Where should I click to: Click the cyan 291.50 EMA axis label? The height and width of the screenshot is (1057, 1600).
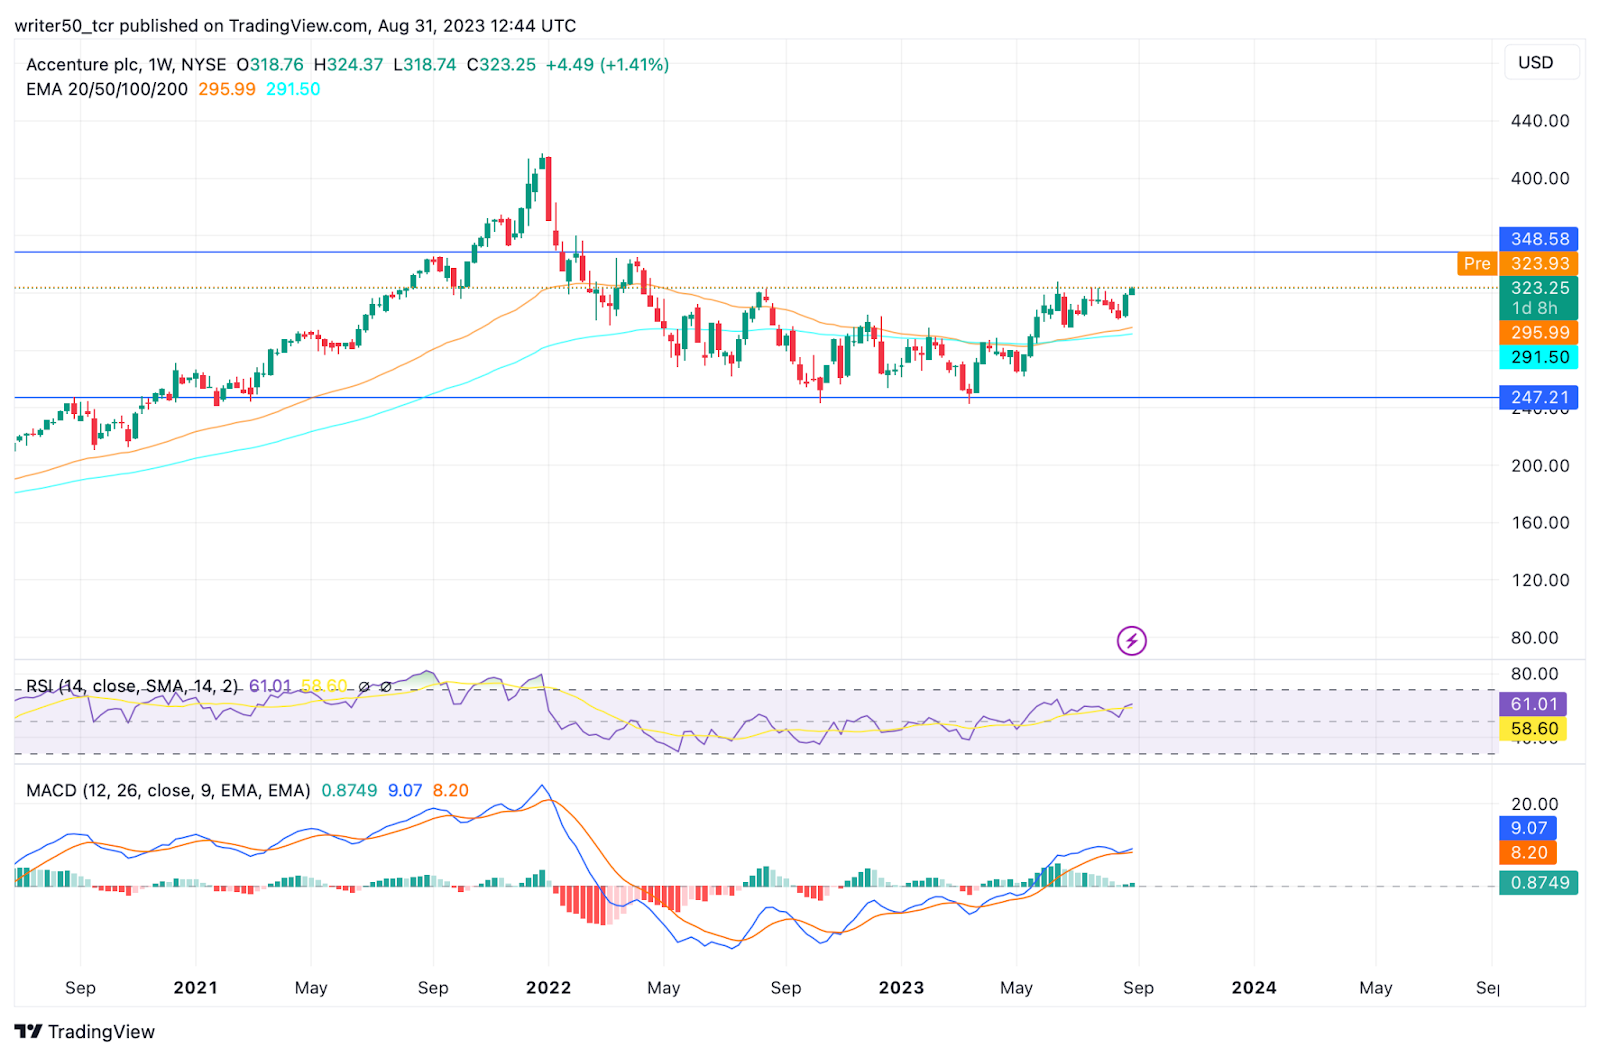click(1538, 357)
